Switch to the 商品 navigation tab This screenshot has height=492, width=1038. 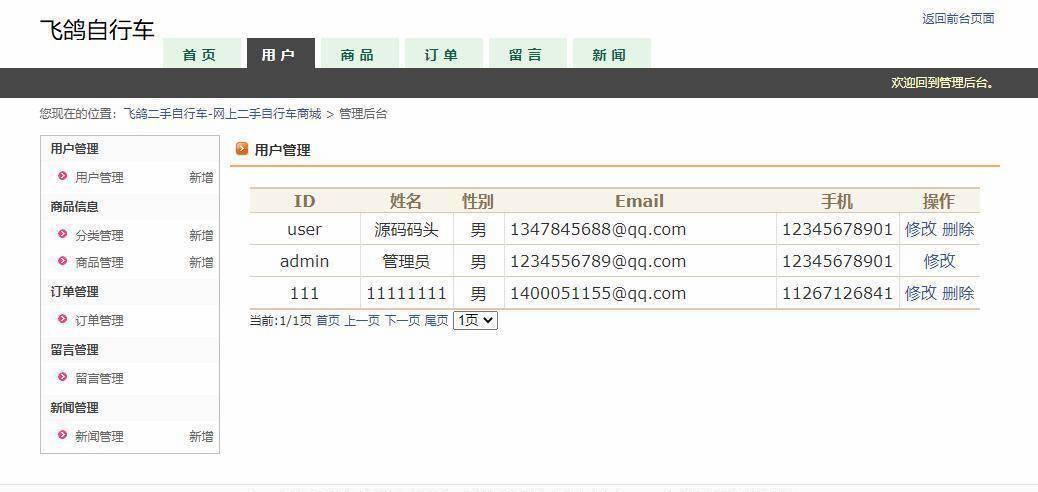357,55
